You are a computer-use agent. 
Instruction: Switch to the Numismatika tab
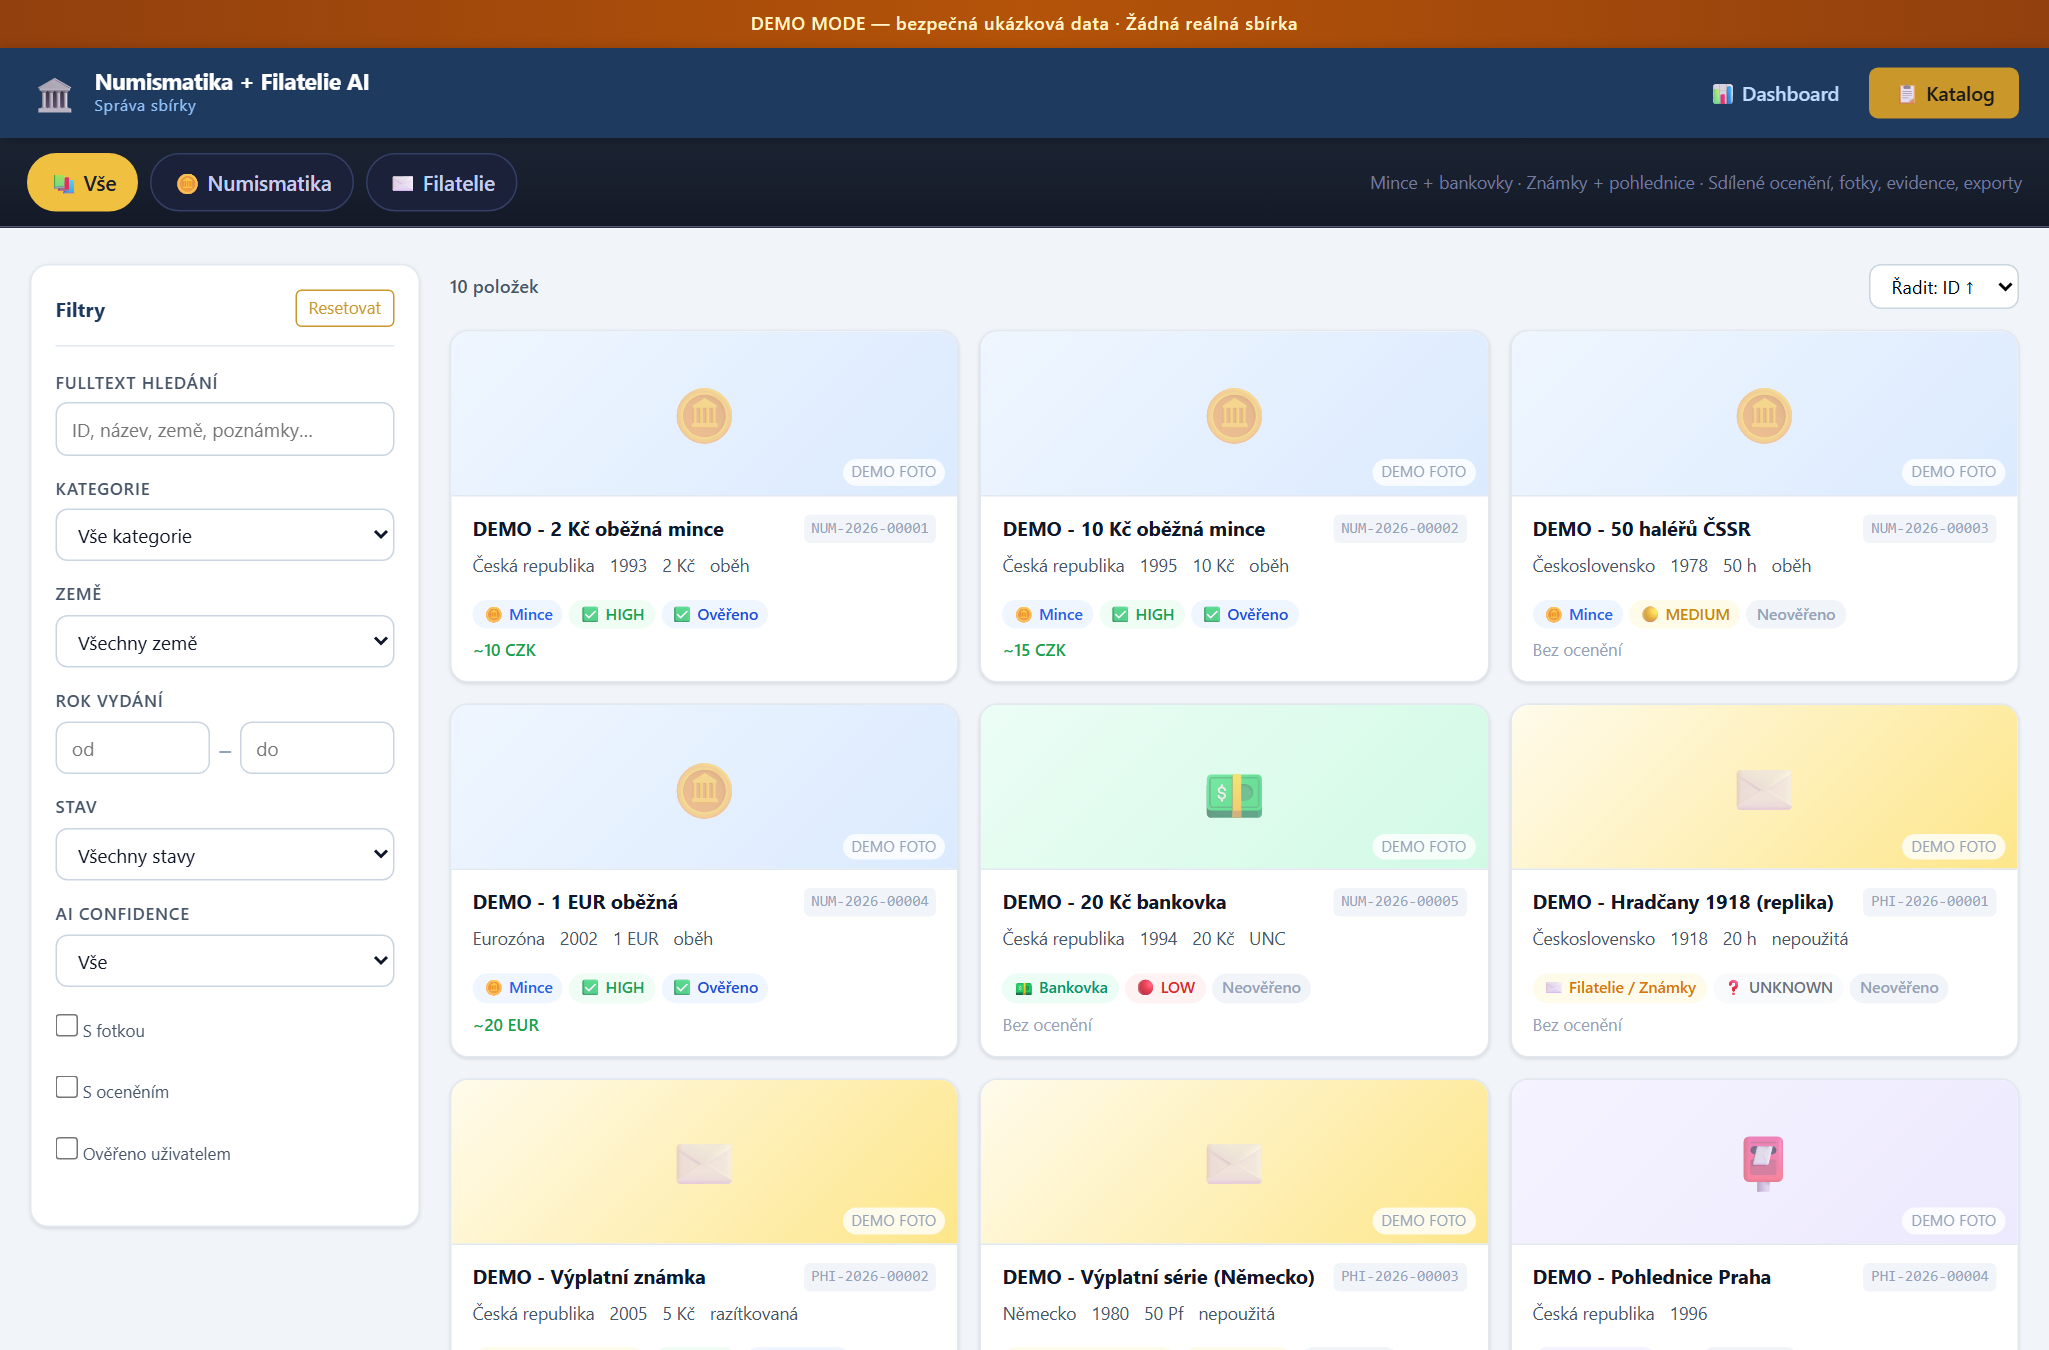pos(252,183)
